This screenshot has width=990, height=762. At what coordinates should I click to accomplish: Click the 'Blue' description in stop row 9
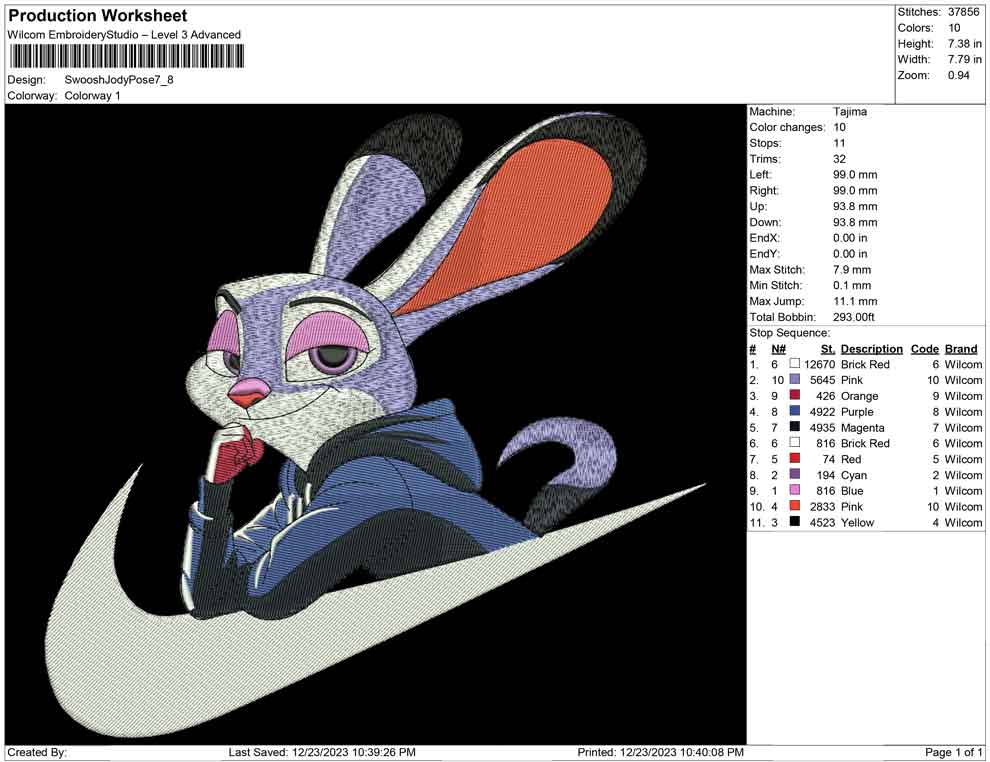[x=852, y=491]
